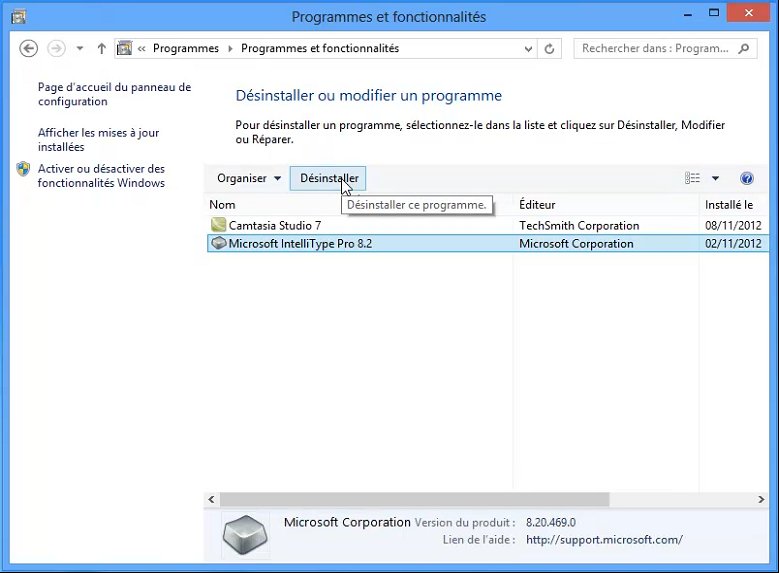Minimize the Programmes et fonctionnalités window
Screen dimensions: 779x573
click(688, 15)
